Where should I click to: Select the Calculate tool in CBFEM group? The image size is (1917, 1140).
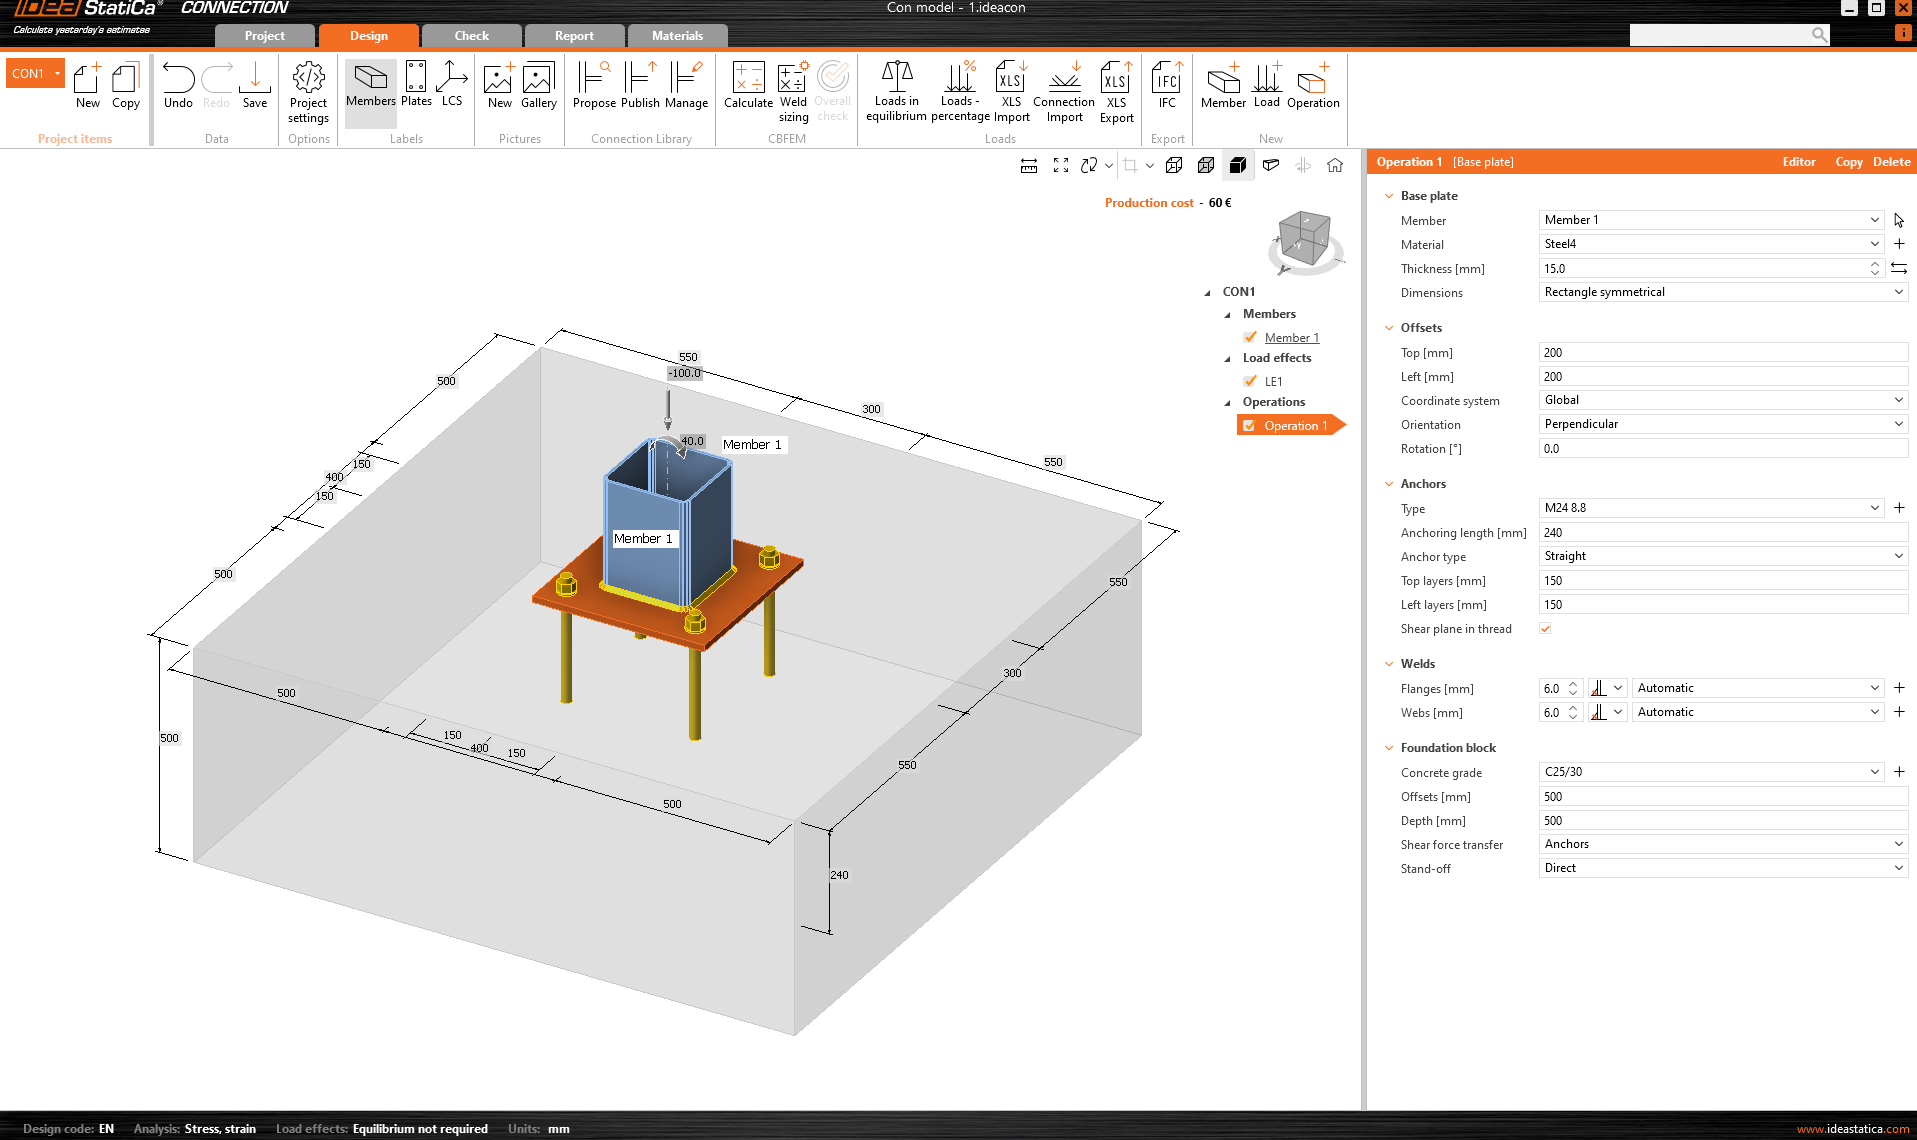point(748,90)
